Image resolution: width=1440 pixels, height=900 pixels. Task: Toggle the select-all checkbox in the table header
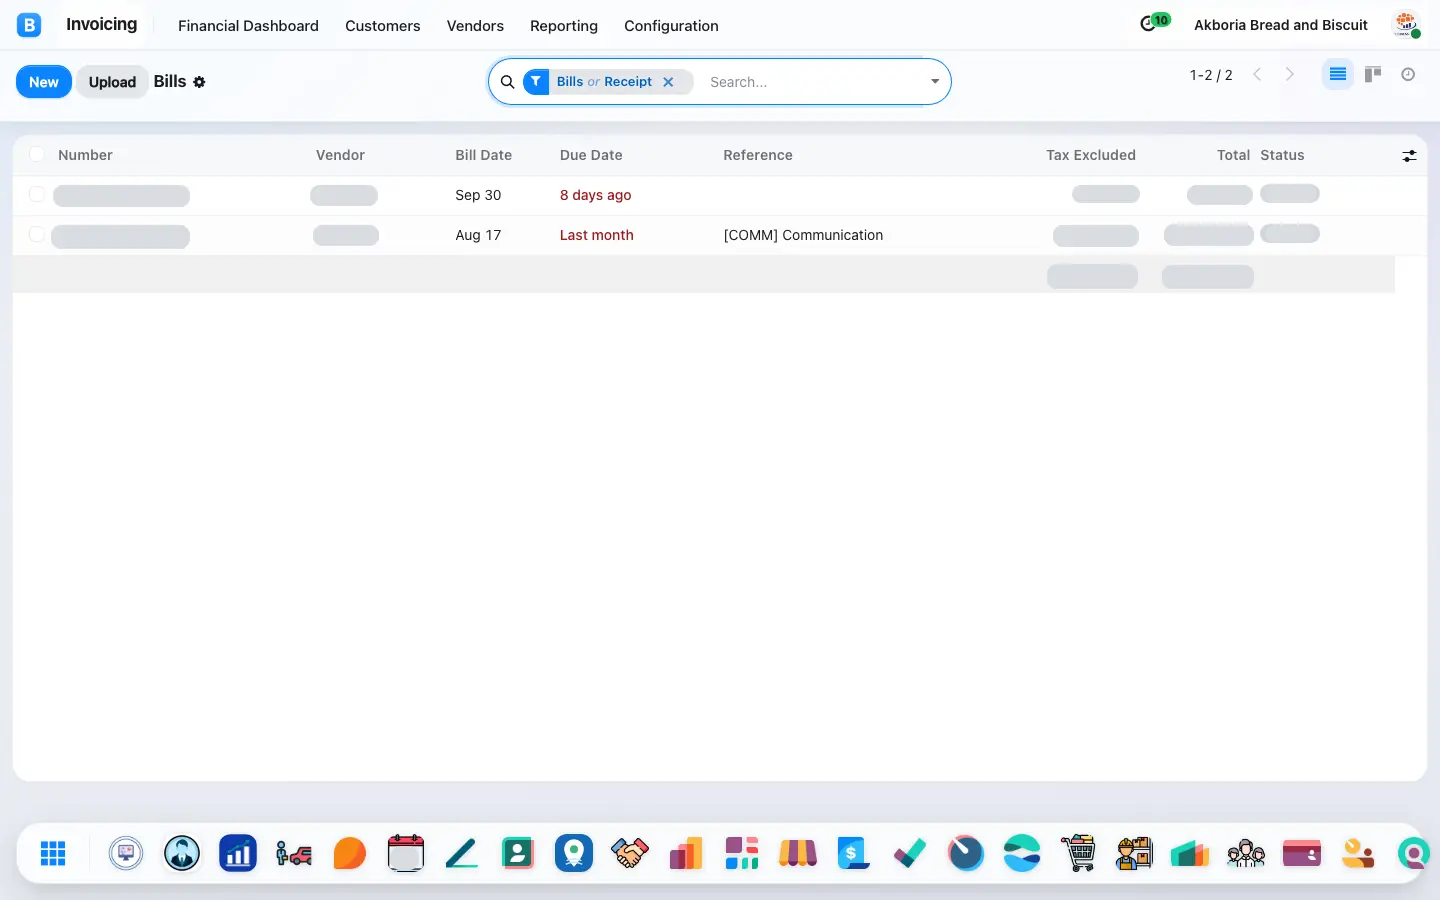[37, 154]
